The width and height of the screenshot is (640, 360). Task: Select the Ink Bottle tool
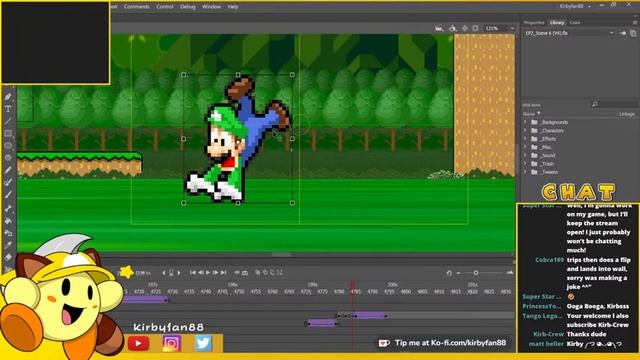tap(8, 233)
